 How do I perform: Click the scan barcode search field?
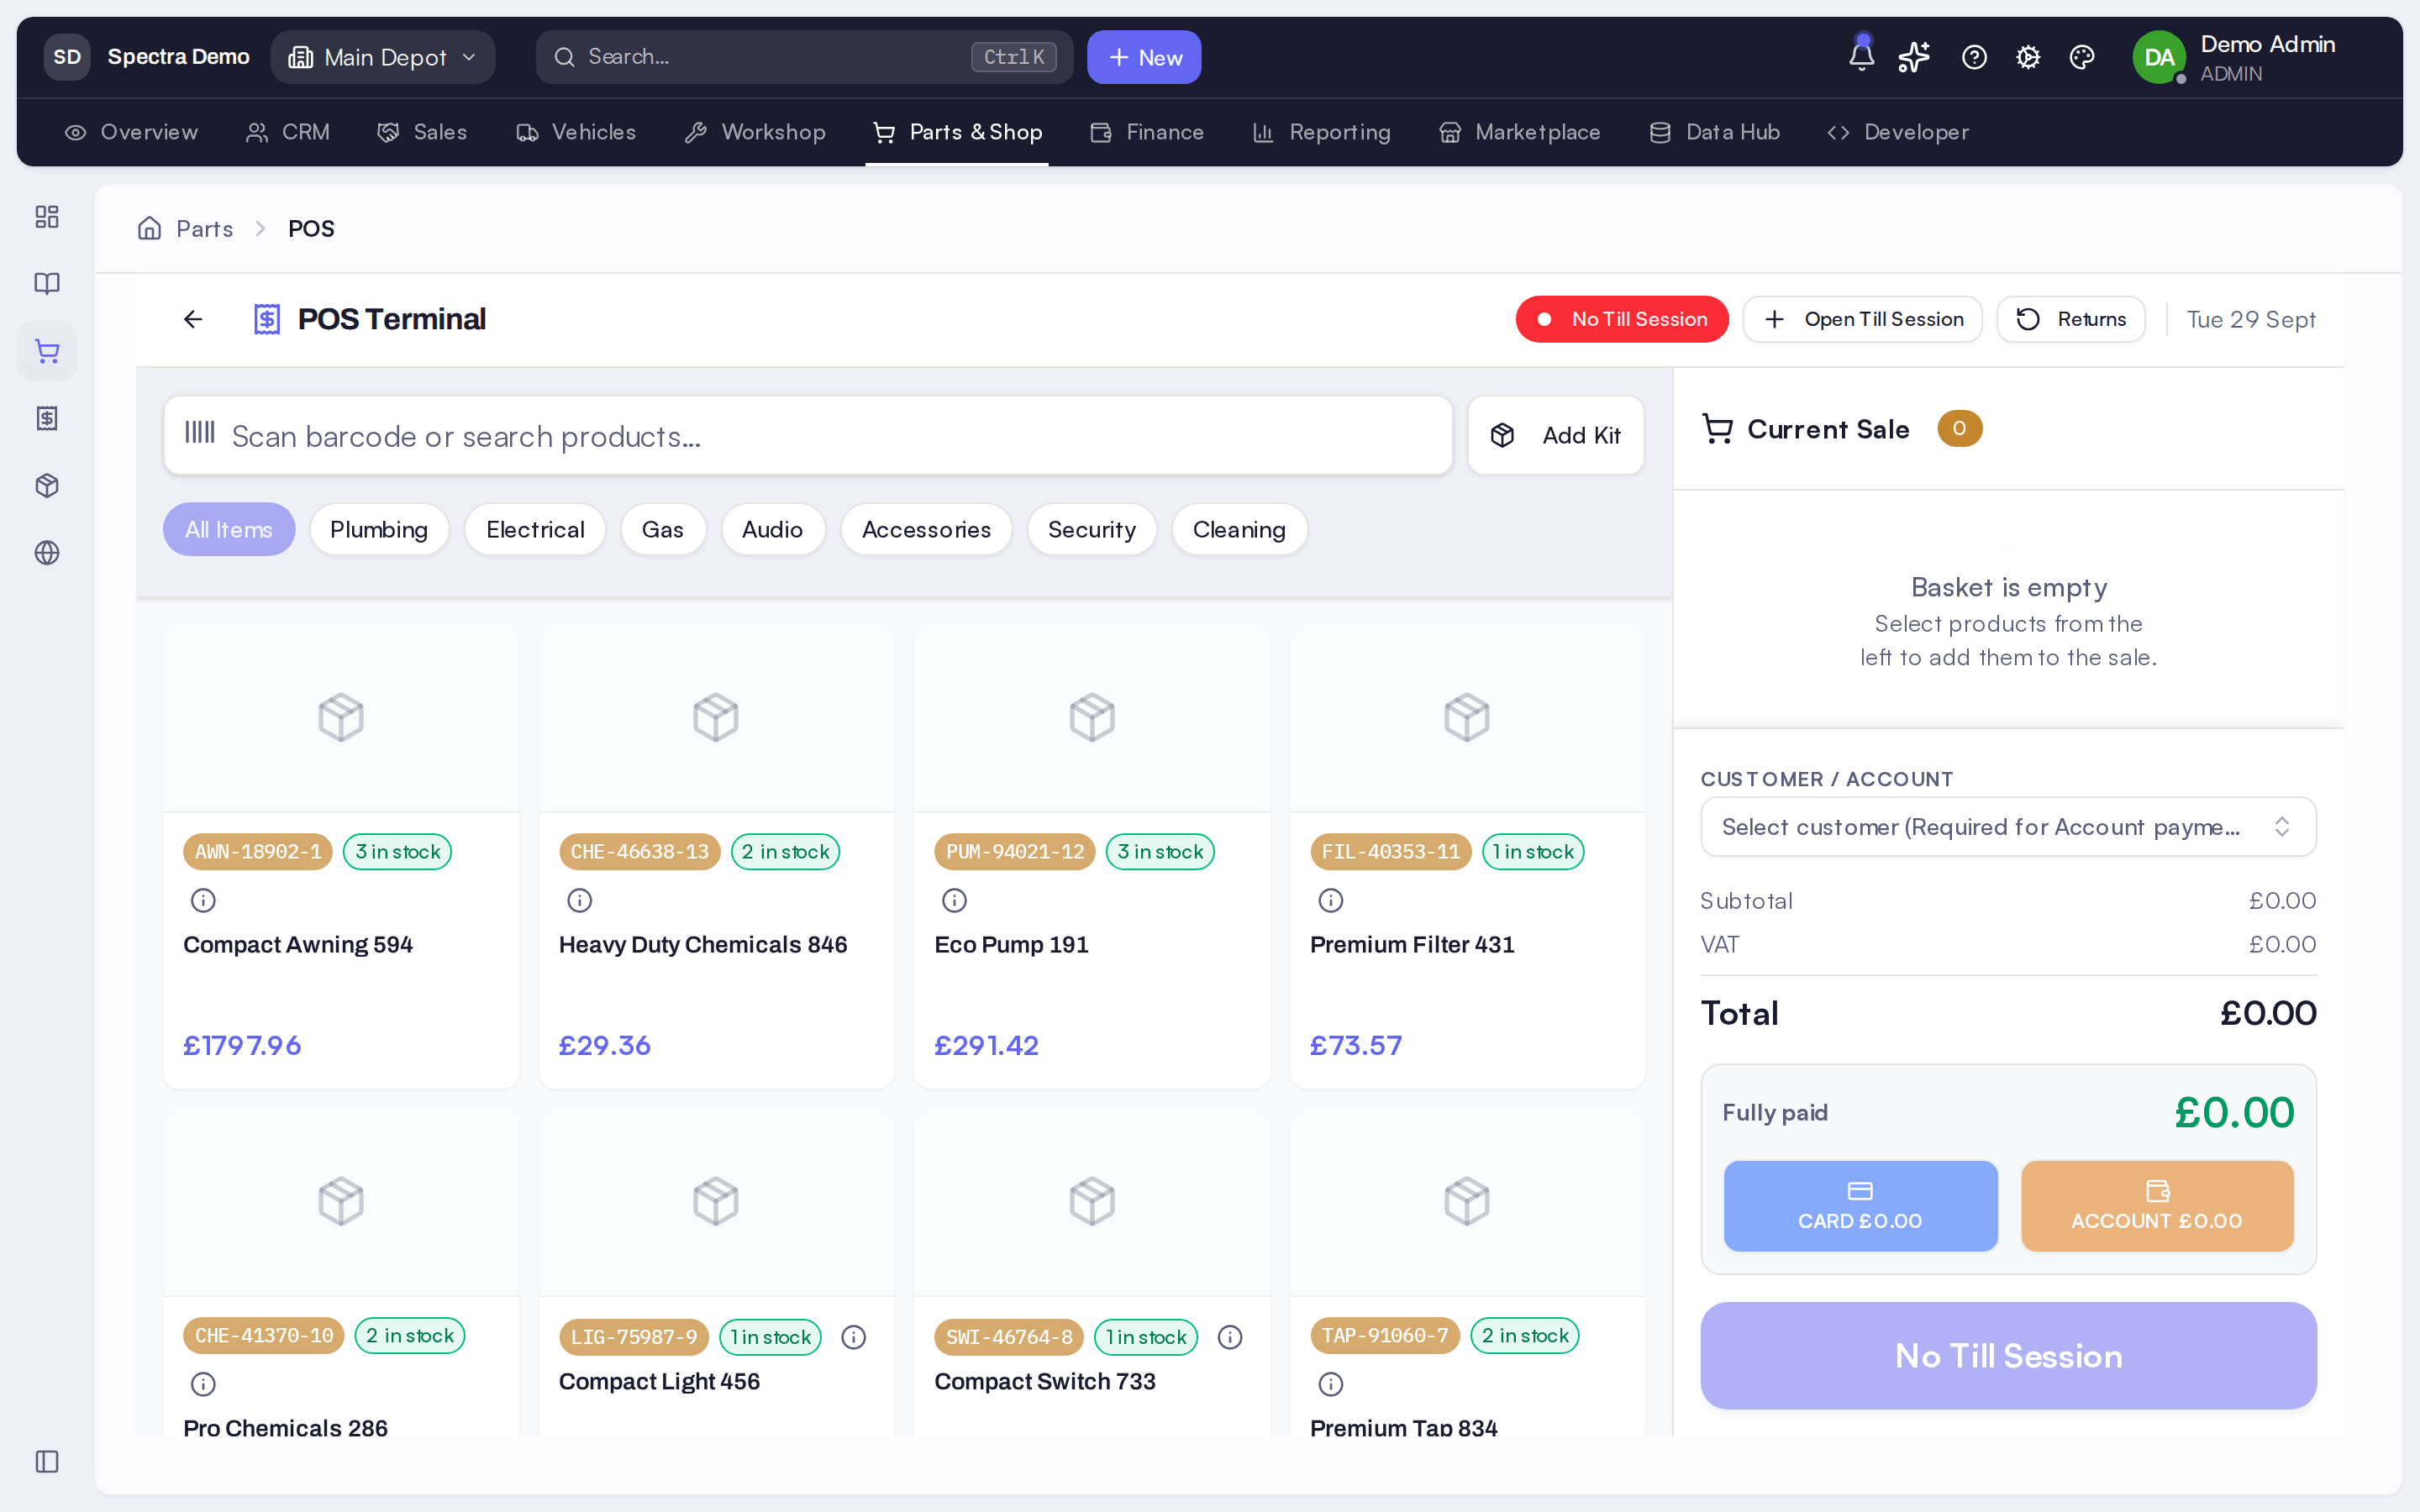(x=808, y=435)
